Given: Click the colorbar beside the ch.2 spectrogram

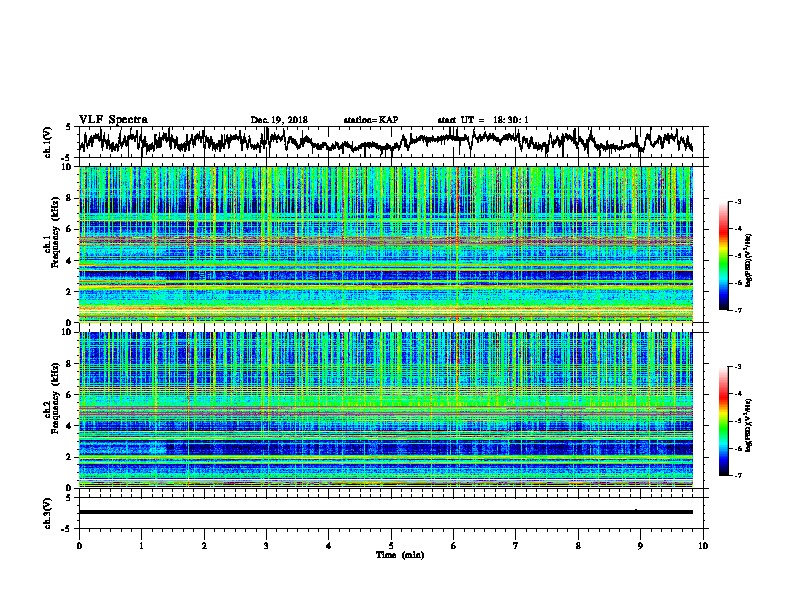Looking at the screenshot, I should point(723,421).
